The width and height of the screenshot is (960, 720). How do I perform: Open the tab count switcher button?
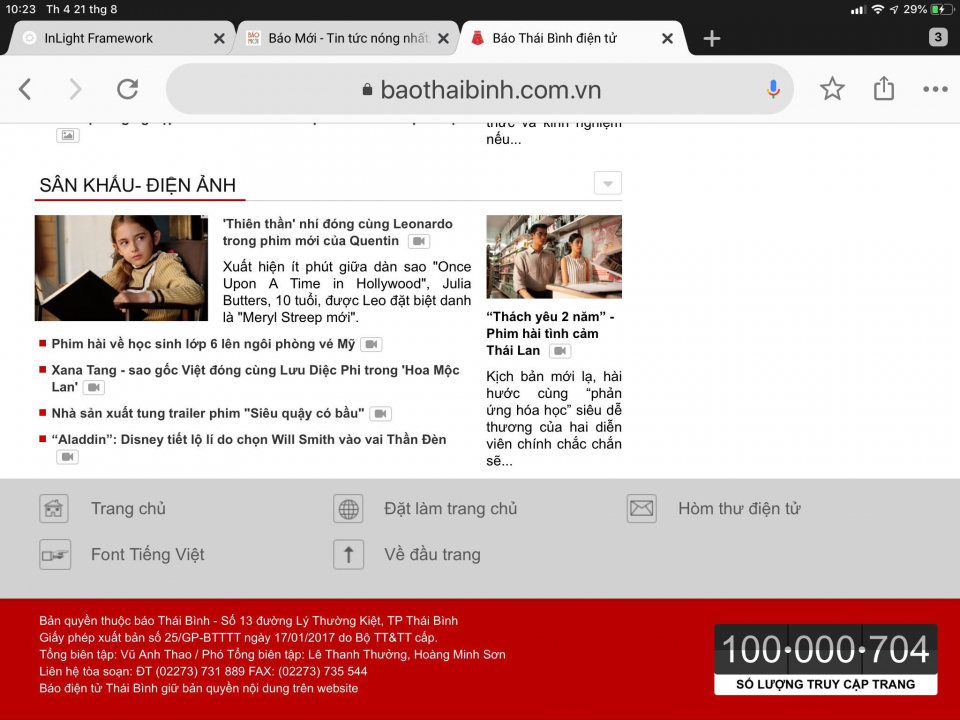[x=937, y=38]
